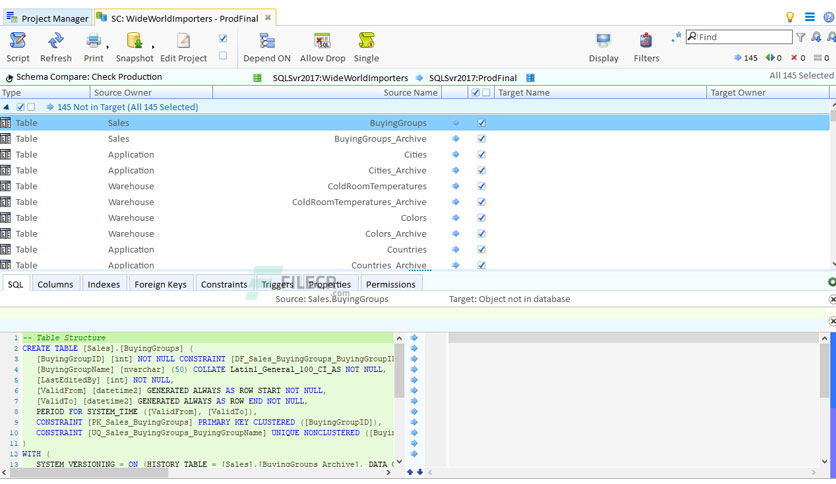Toggle the Single script option
This screenshot has width=836, height=484.
pyautogui.click(x=366, y=47)
